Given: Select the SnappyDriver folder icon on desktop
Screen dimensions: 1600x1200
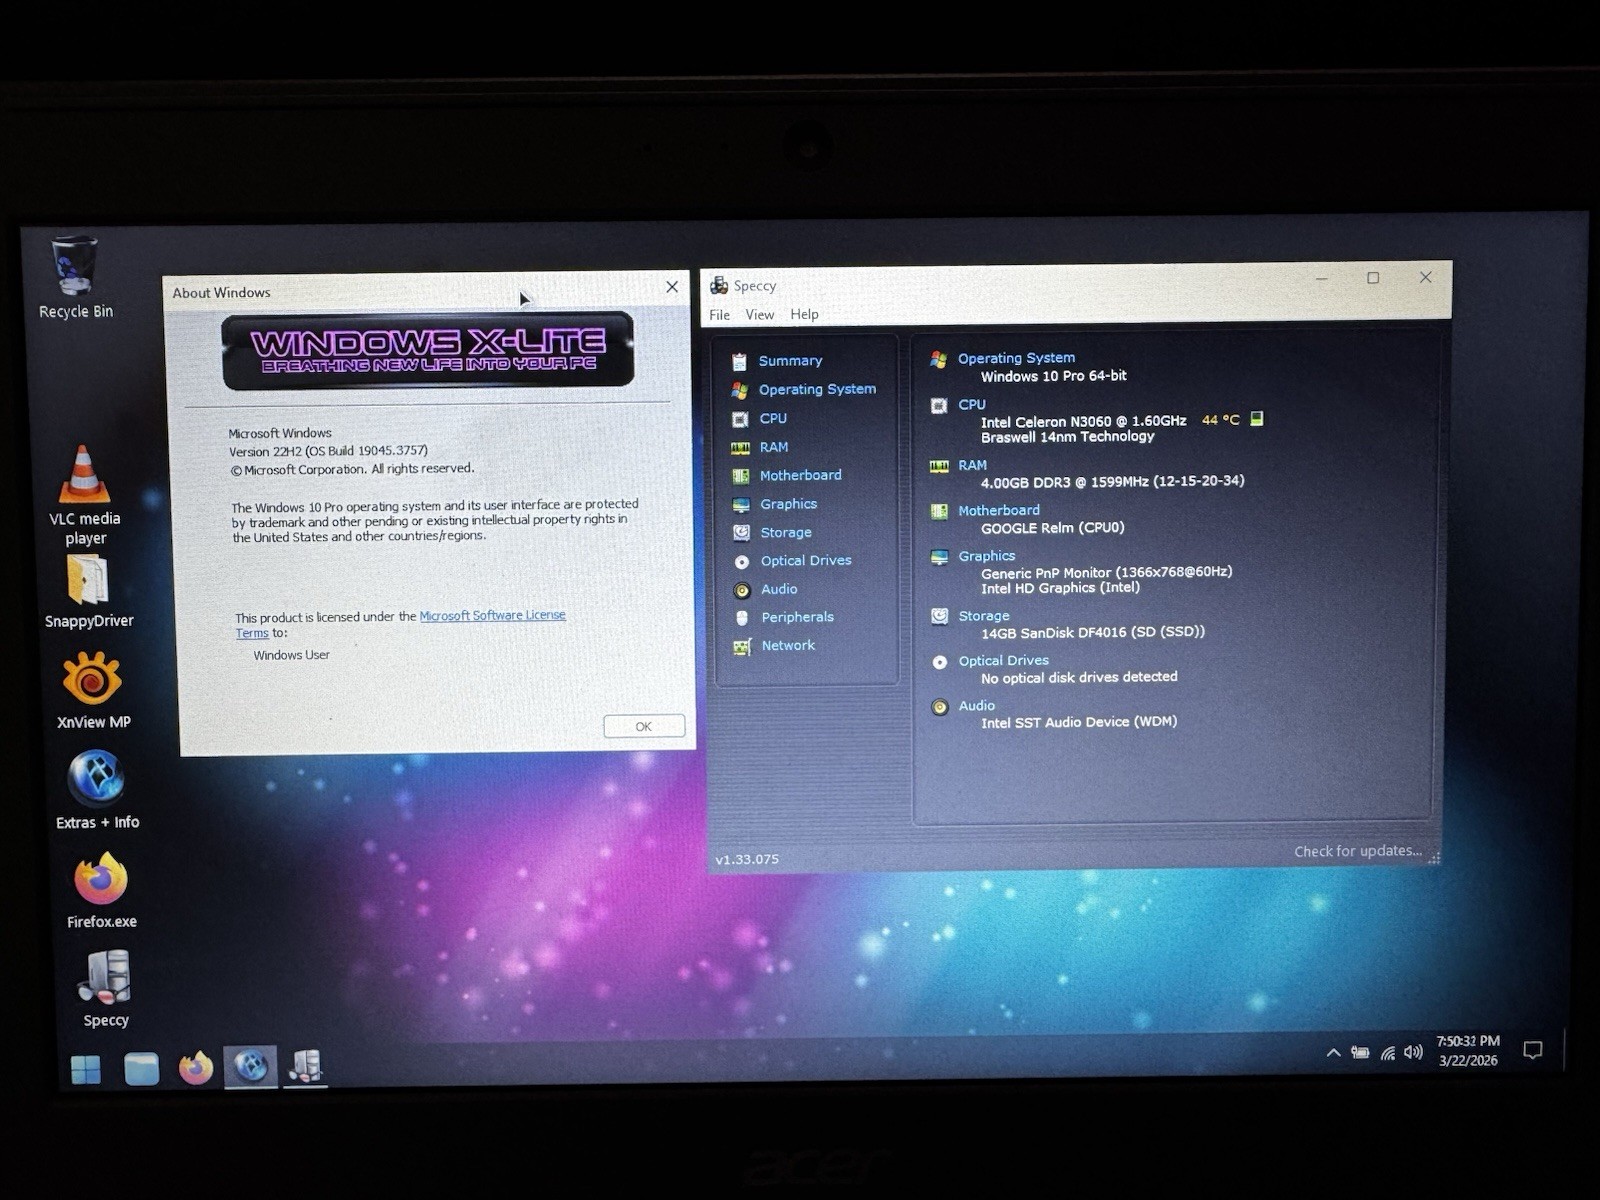Looking at the screenshot, I should pos(88,592).
